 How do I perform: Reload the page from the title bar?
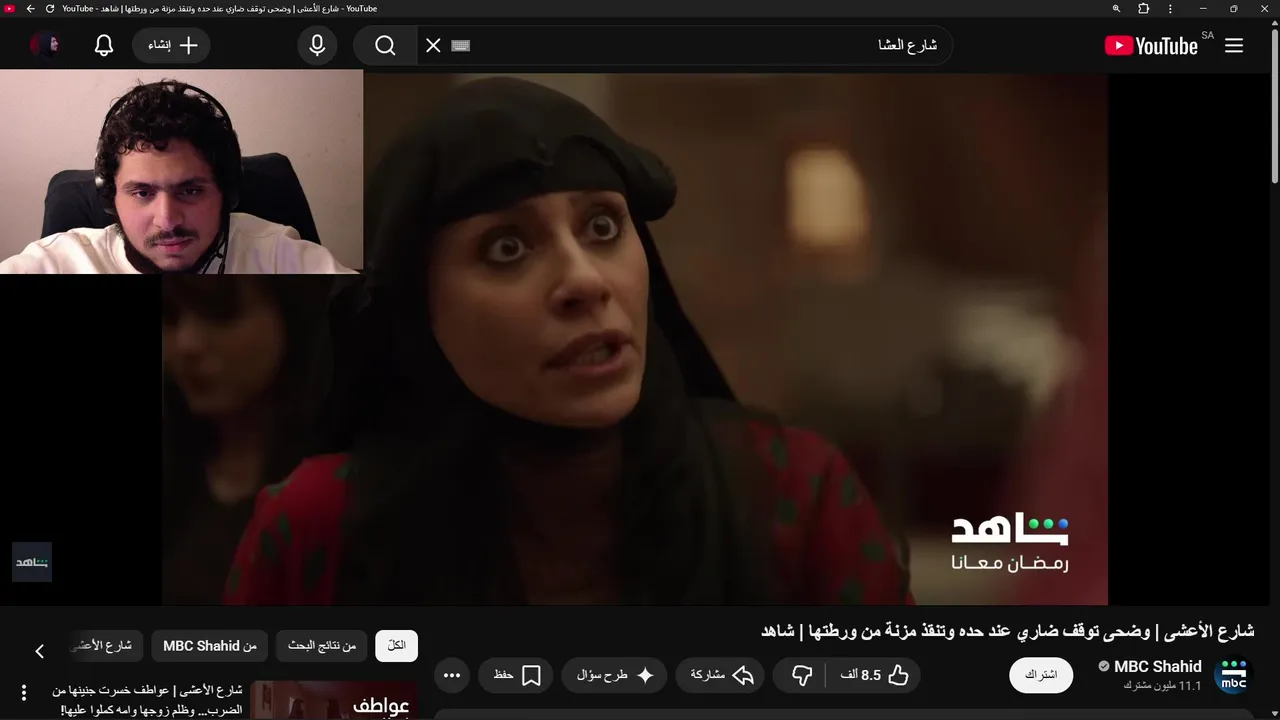click(50, 9)
